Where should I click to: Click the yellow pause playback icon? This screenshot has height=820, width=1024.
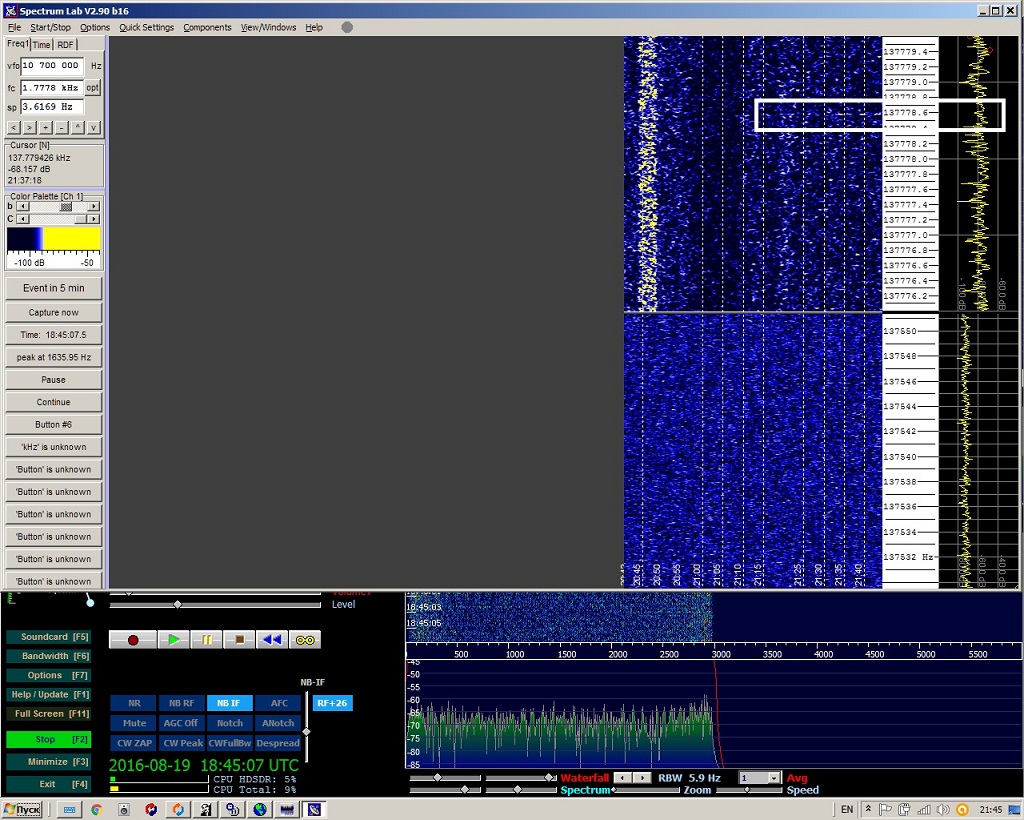[206, 640]
